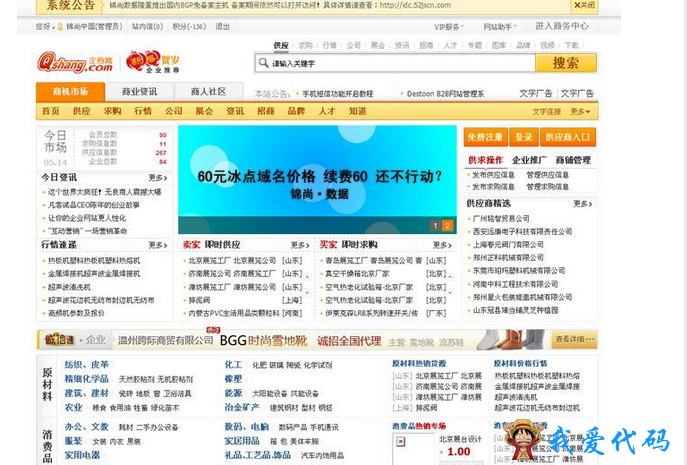
Task: Click the broken image placeholder near 1.00
Action: click(400, 441)
